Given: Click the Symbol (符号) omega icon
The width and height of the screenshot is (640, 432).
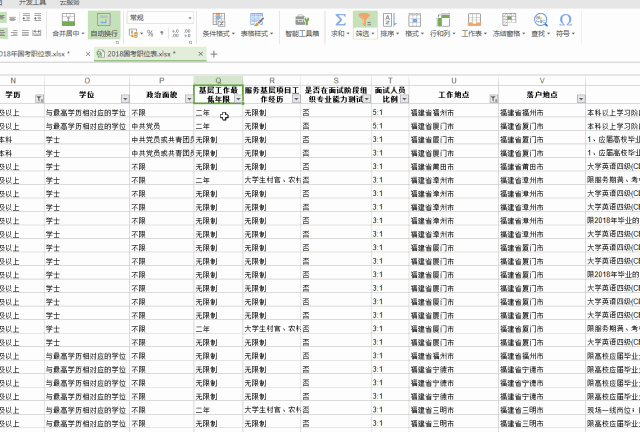Looking at the screenshot, I should pyautogui.click(x=565, y=20).
